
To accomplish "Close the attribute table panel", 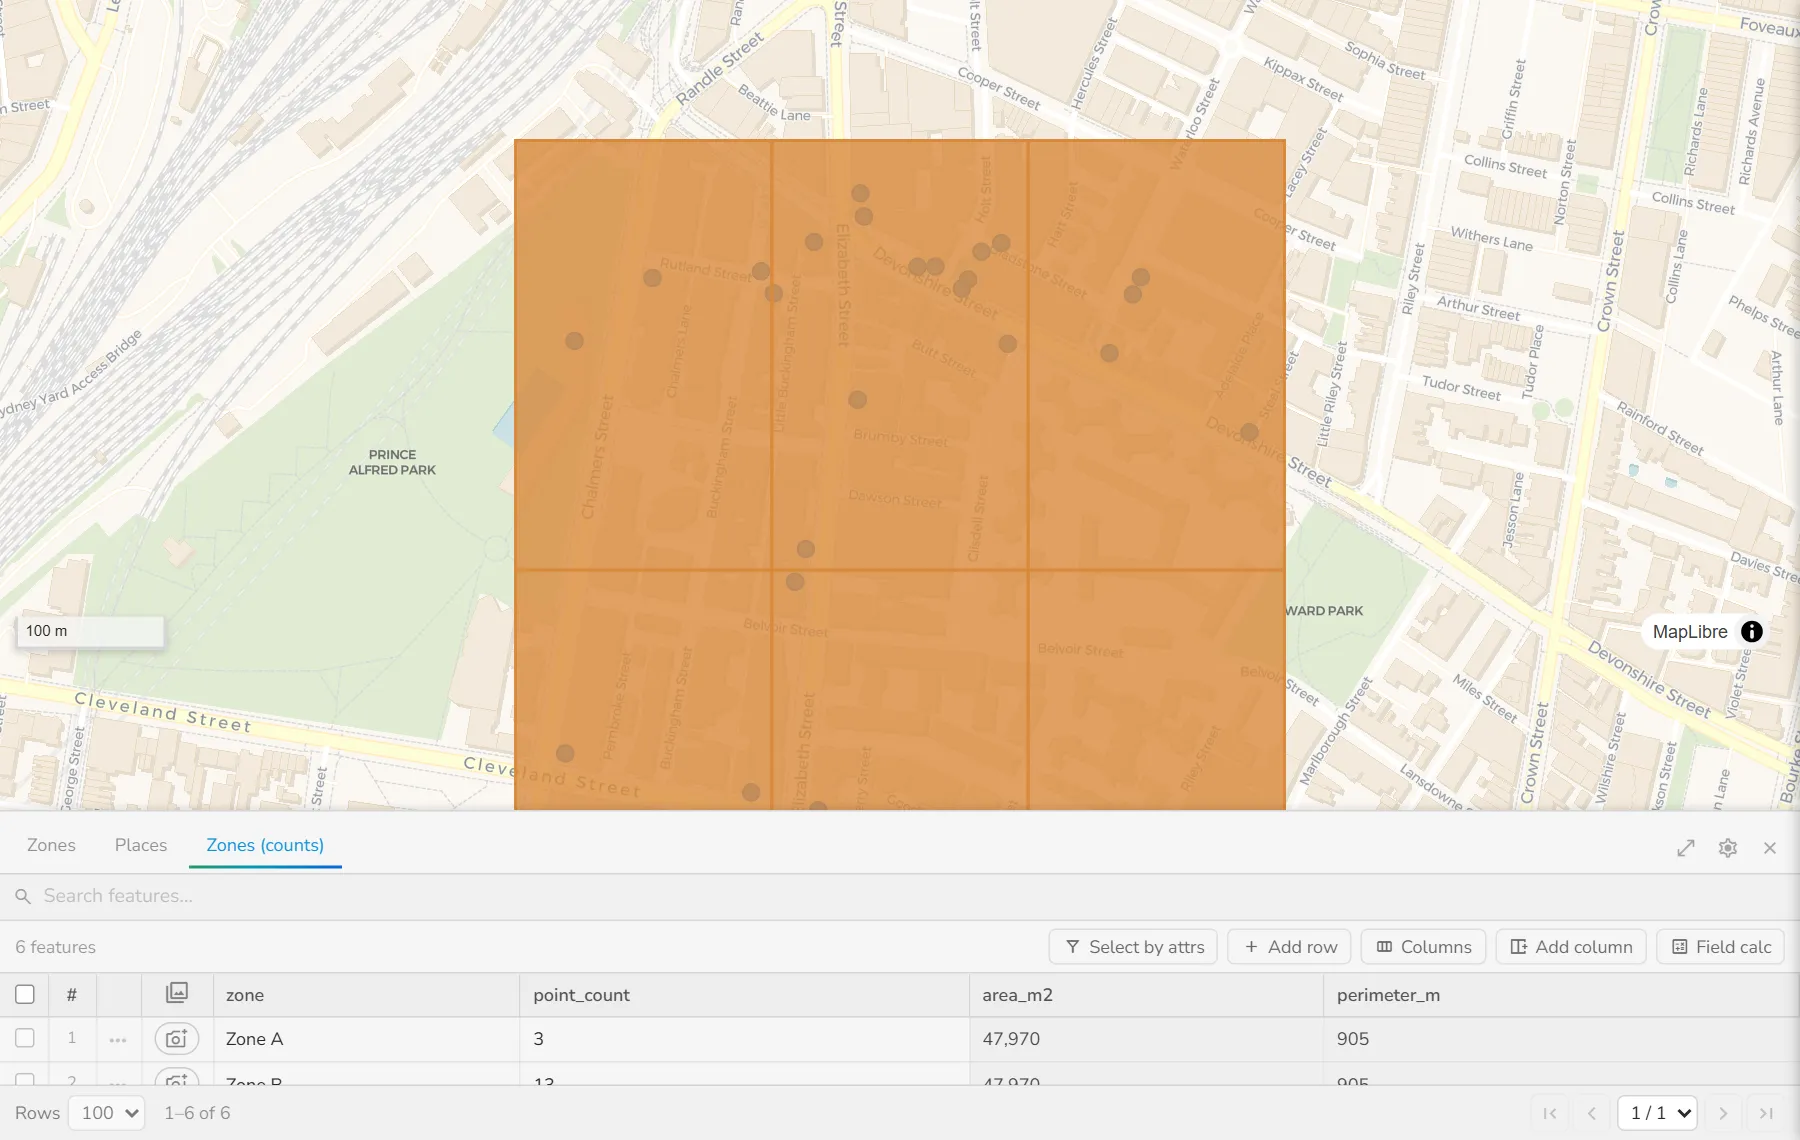I will point(1770,848).
